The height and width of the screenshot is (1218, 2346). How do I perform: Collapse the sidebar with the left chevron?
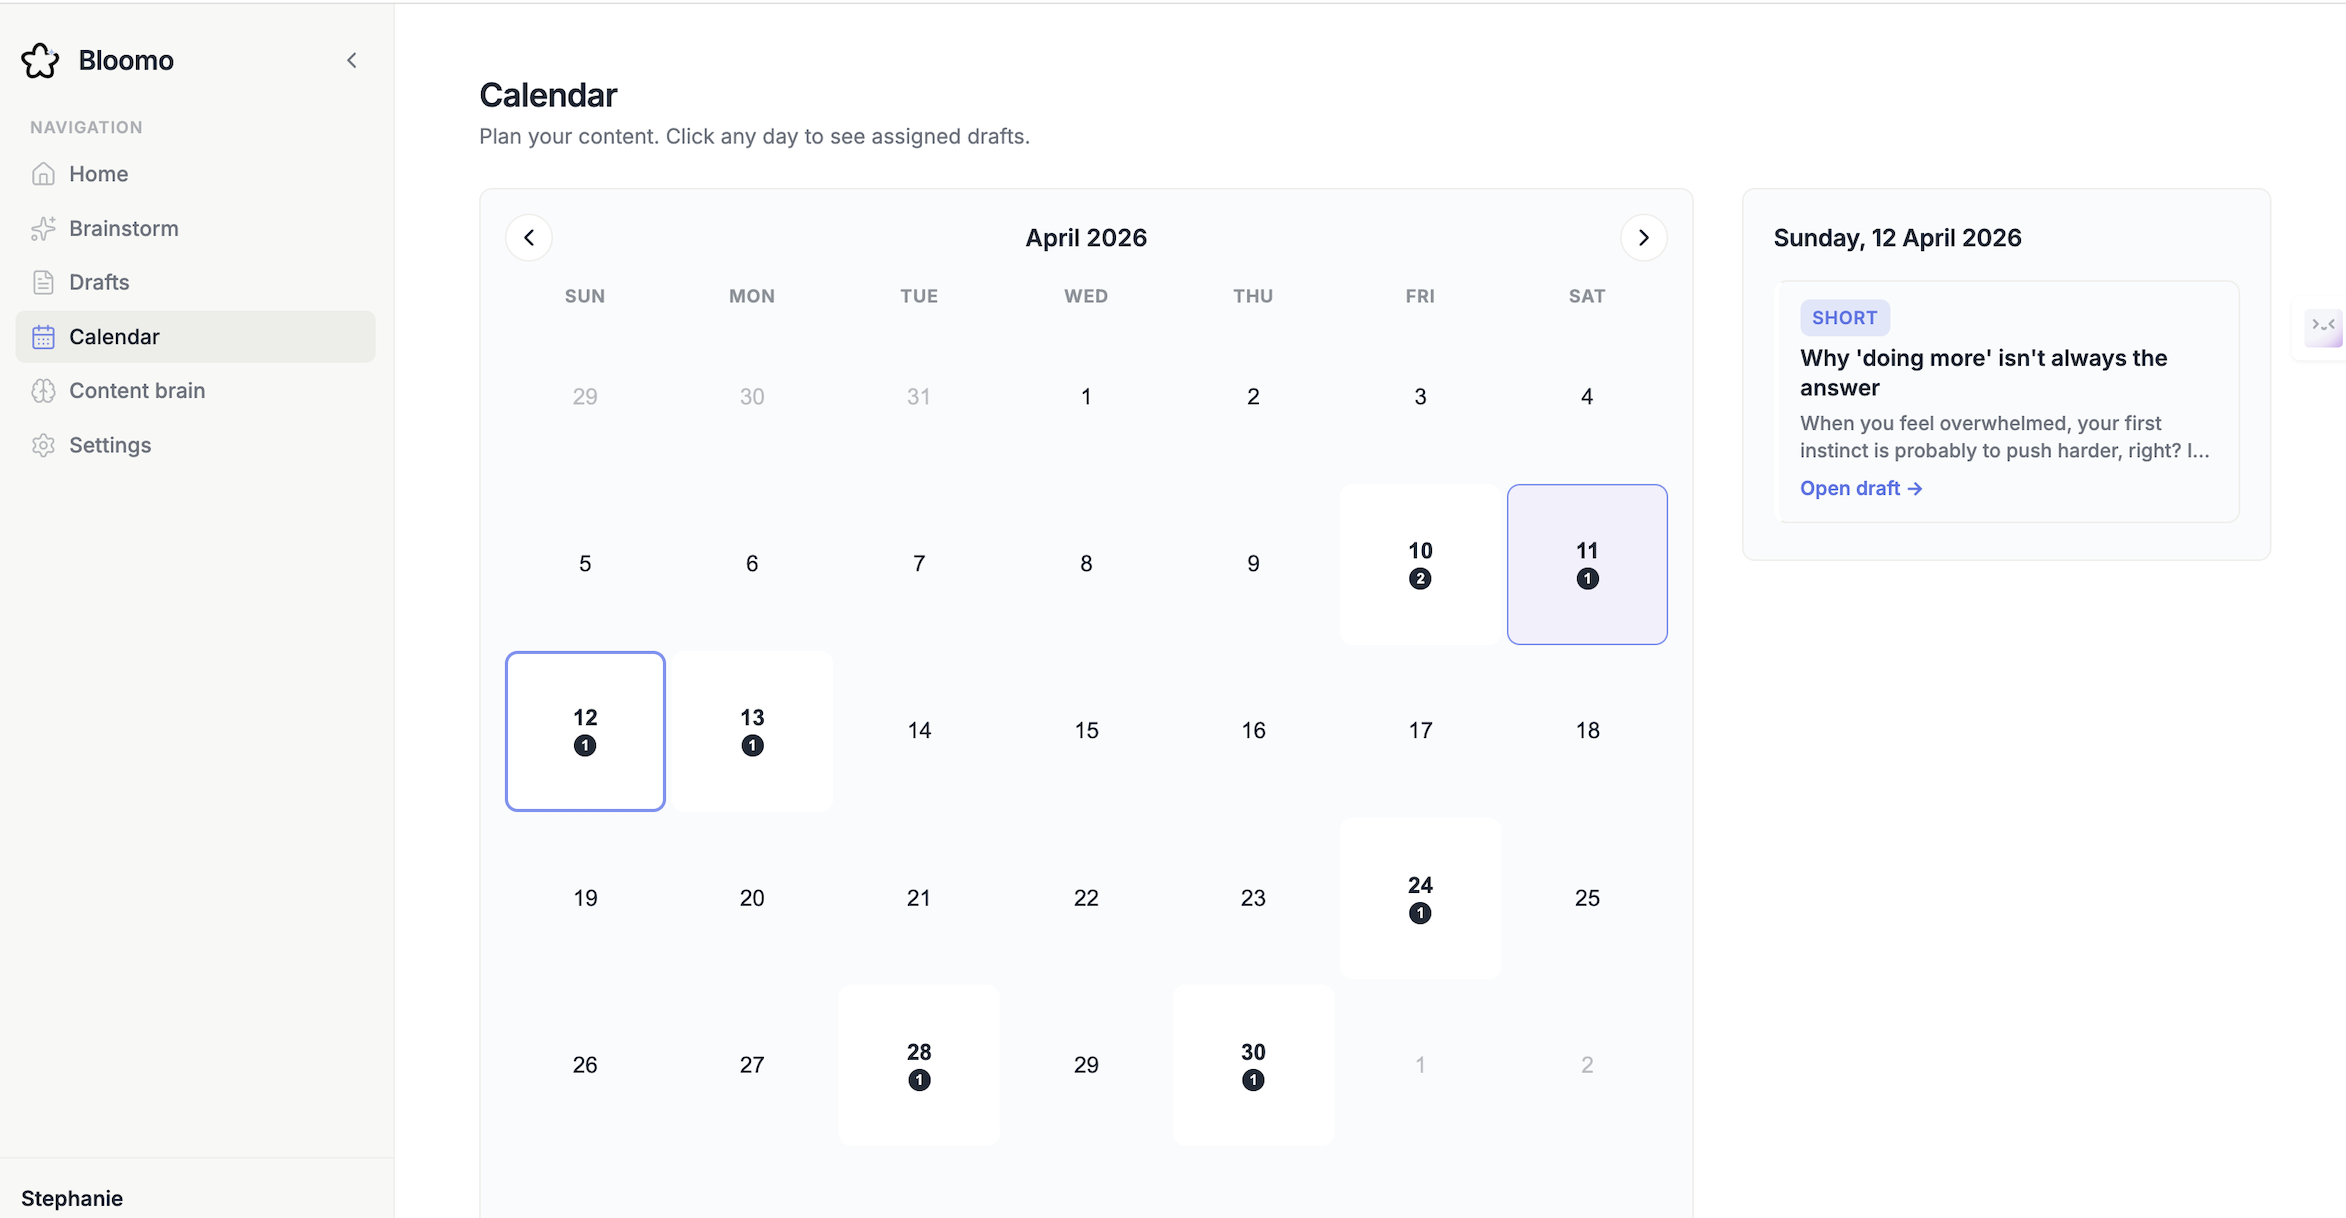click(351, 60)
